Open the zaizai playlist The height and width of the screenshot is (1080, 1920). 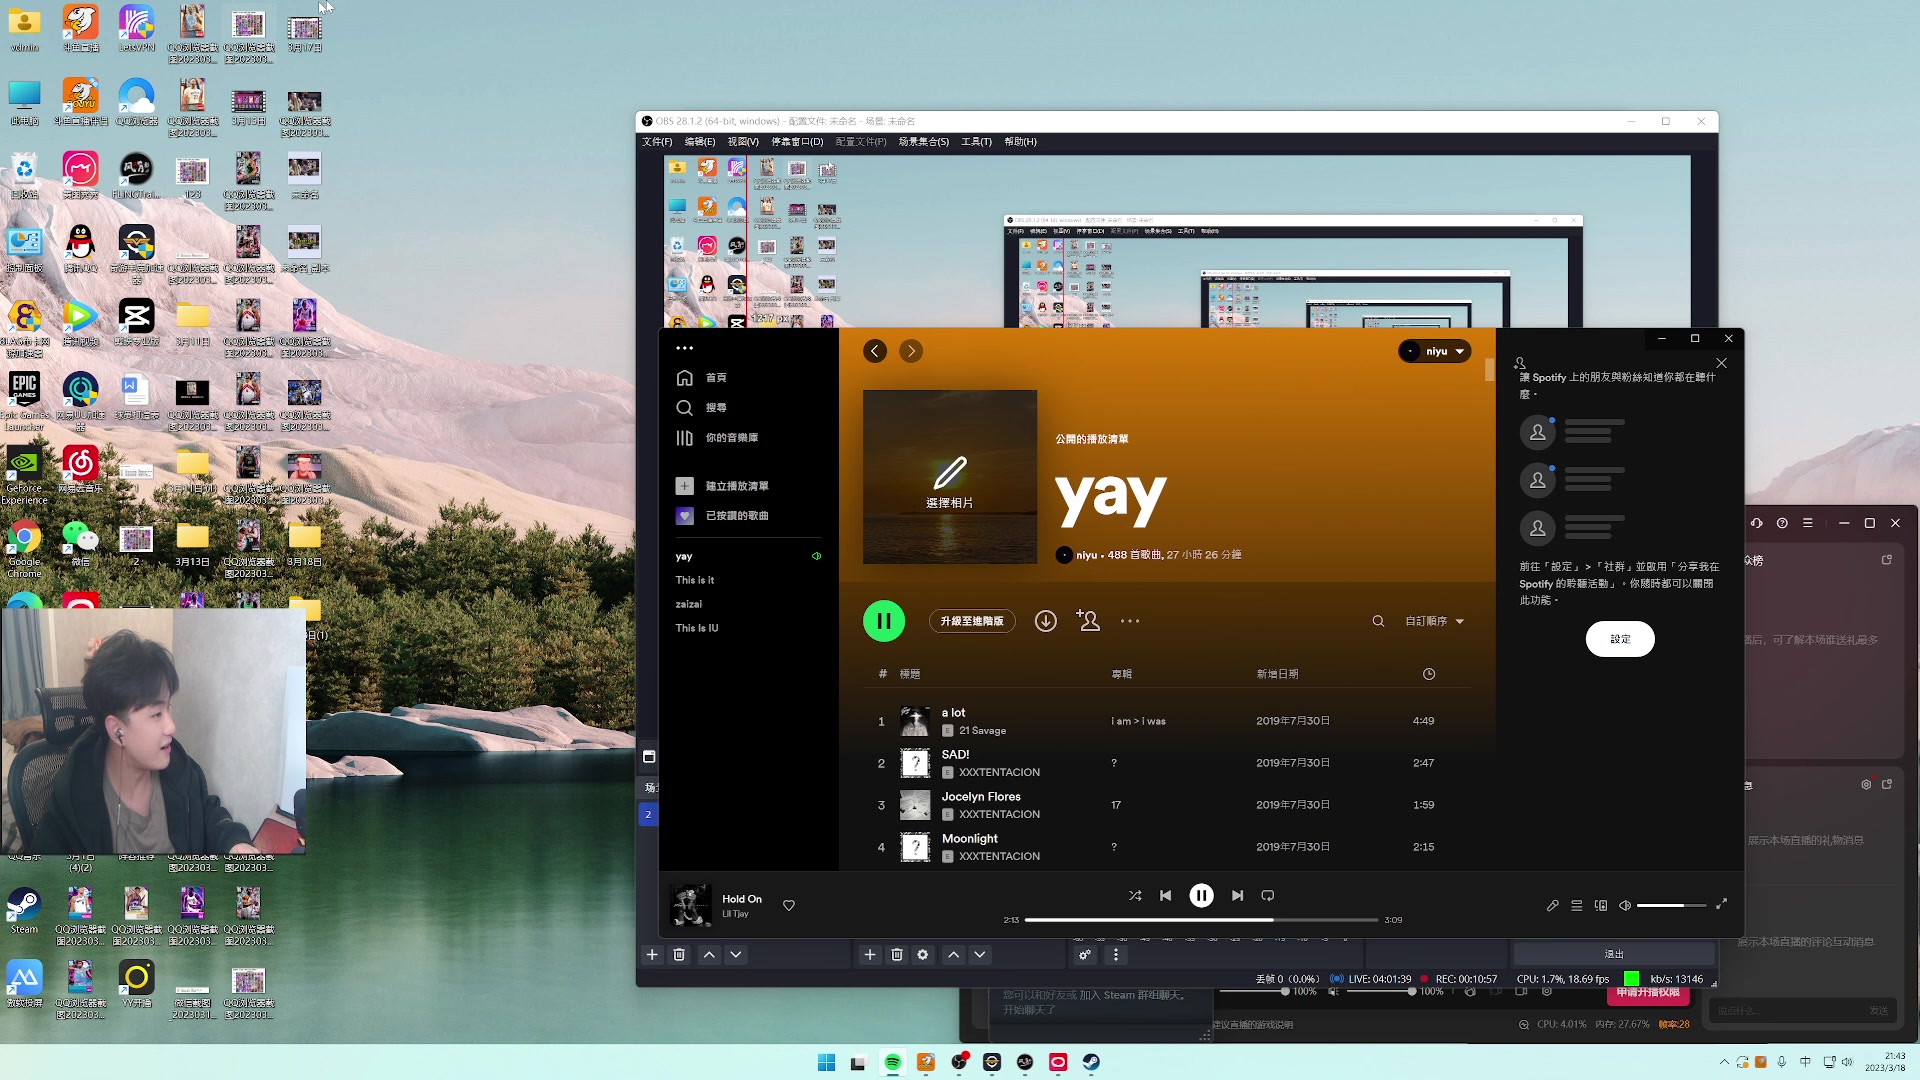(689, 604)
